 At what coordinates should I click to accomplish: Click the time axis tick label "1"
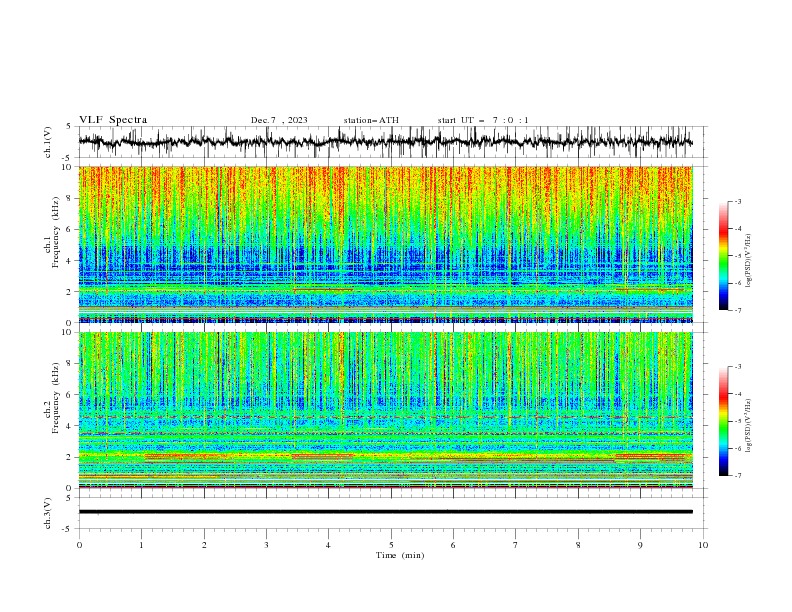tap(141, 545)
